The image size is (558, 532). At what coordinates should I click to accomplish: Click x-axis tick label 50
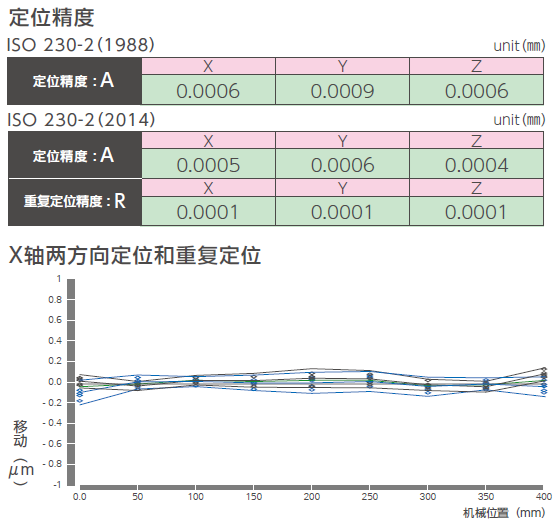coord(138,497)
